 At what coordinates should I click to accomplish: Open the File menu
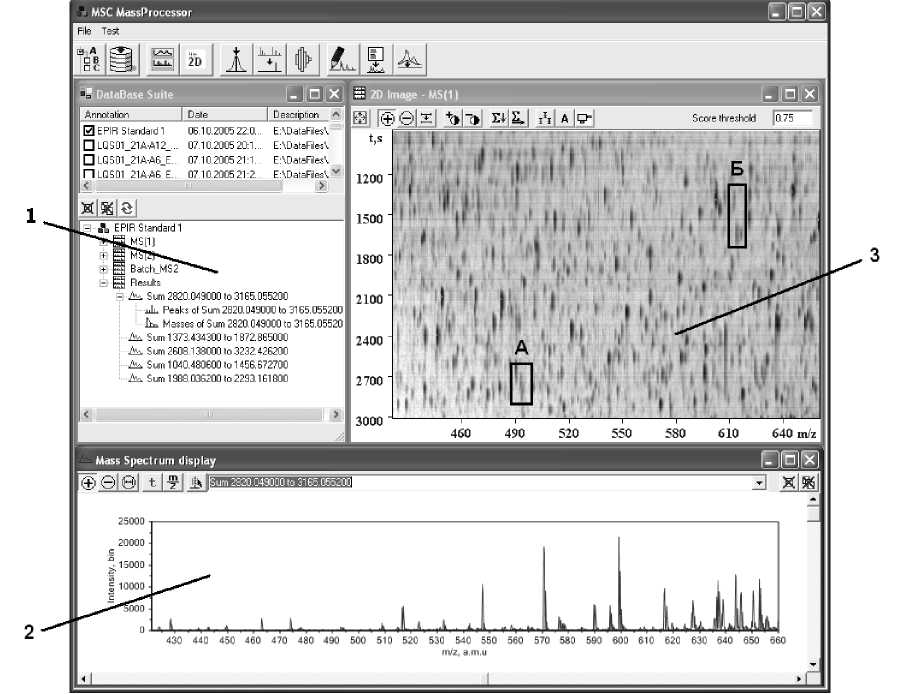click(84, 31)
